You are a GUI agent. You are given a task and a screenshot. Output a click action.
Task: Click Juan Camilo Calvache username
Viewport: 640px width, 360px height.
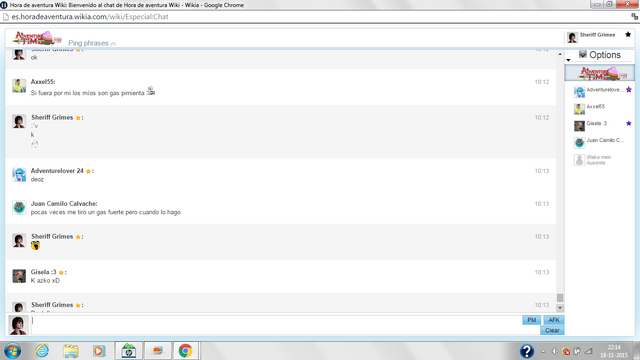point(64,203)
